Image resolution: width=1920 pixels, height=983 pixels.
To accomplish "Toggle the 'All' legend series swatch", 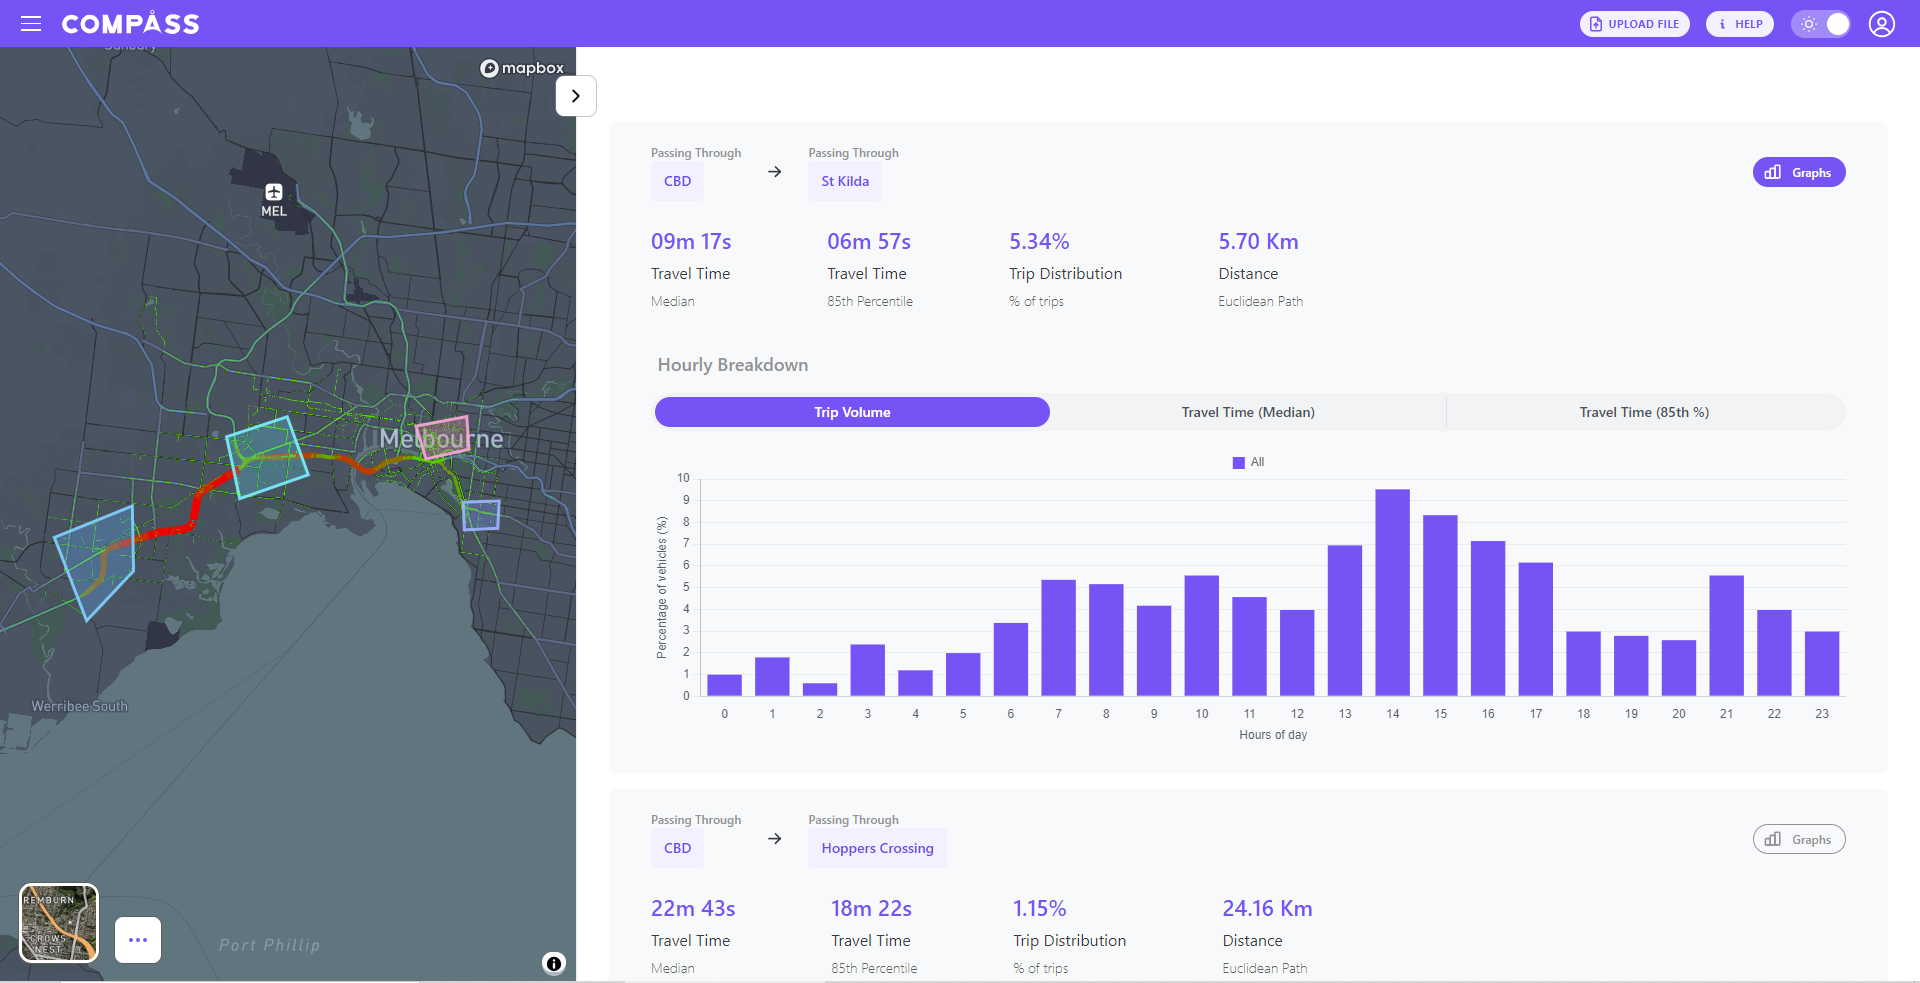I will click(x=1239, y=462).
